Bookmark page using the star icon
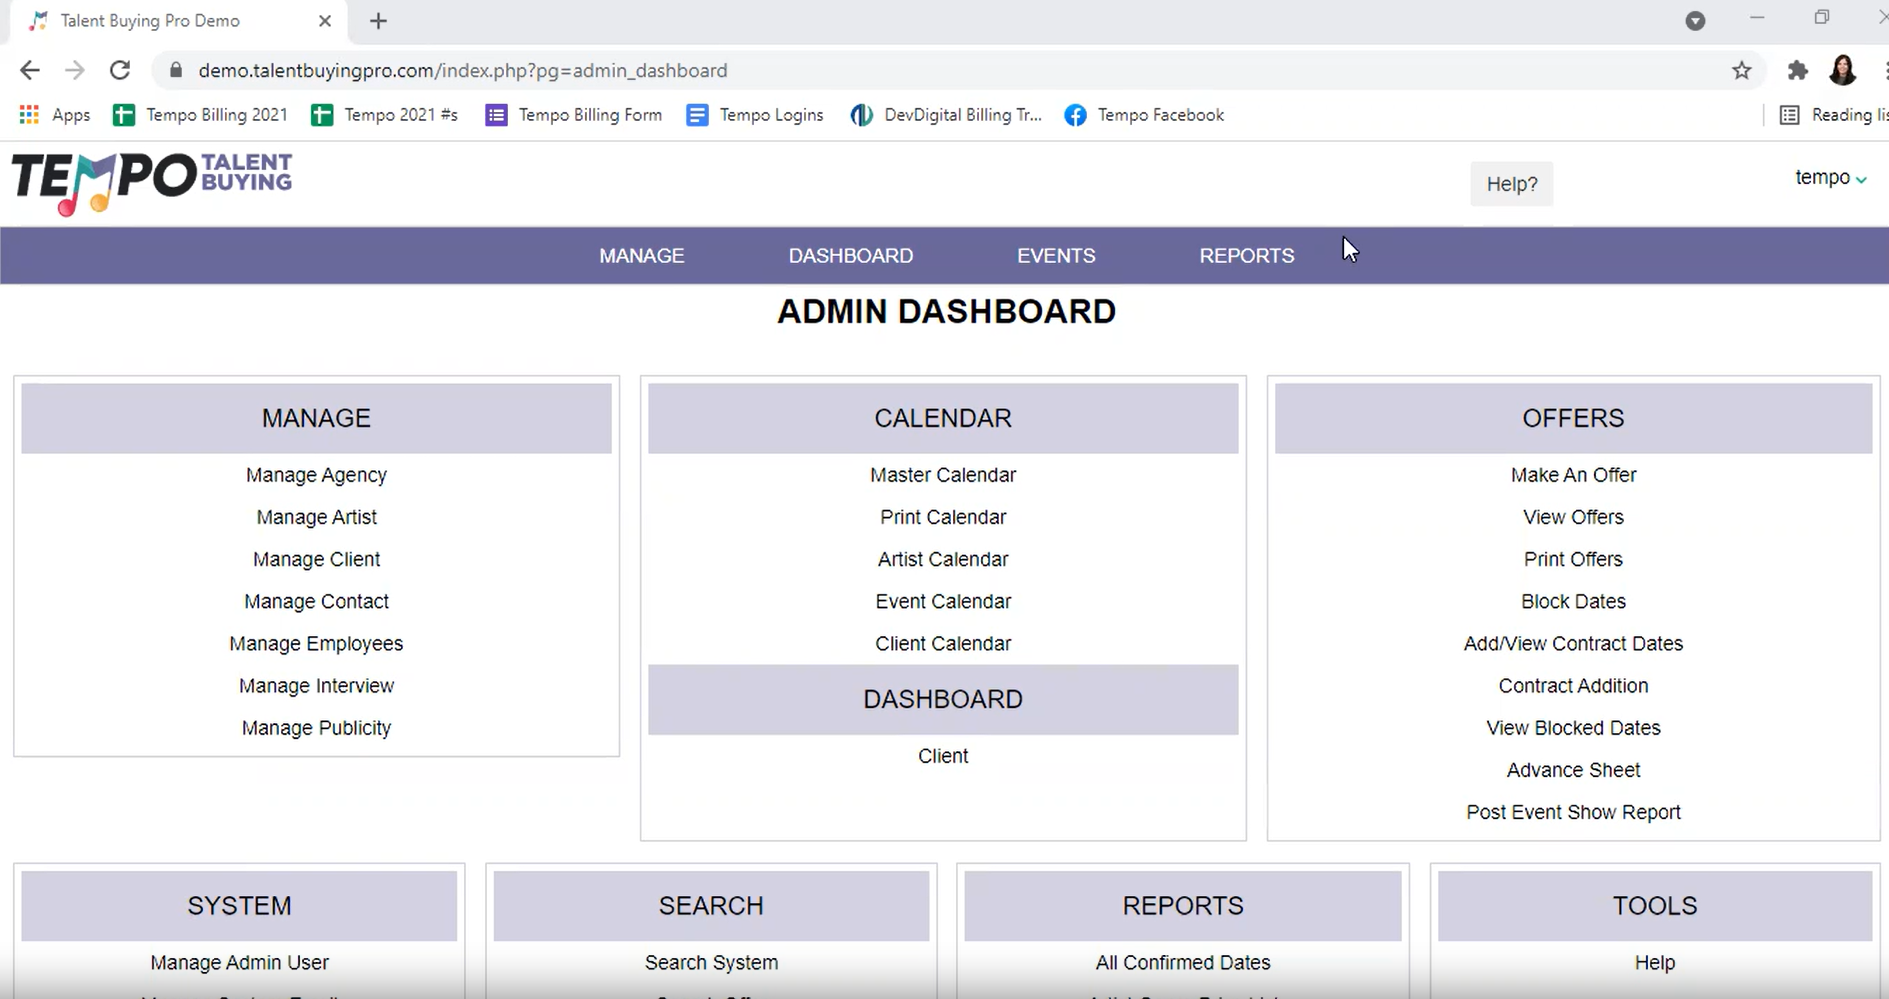 (x=1741, y=70)
